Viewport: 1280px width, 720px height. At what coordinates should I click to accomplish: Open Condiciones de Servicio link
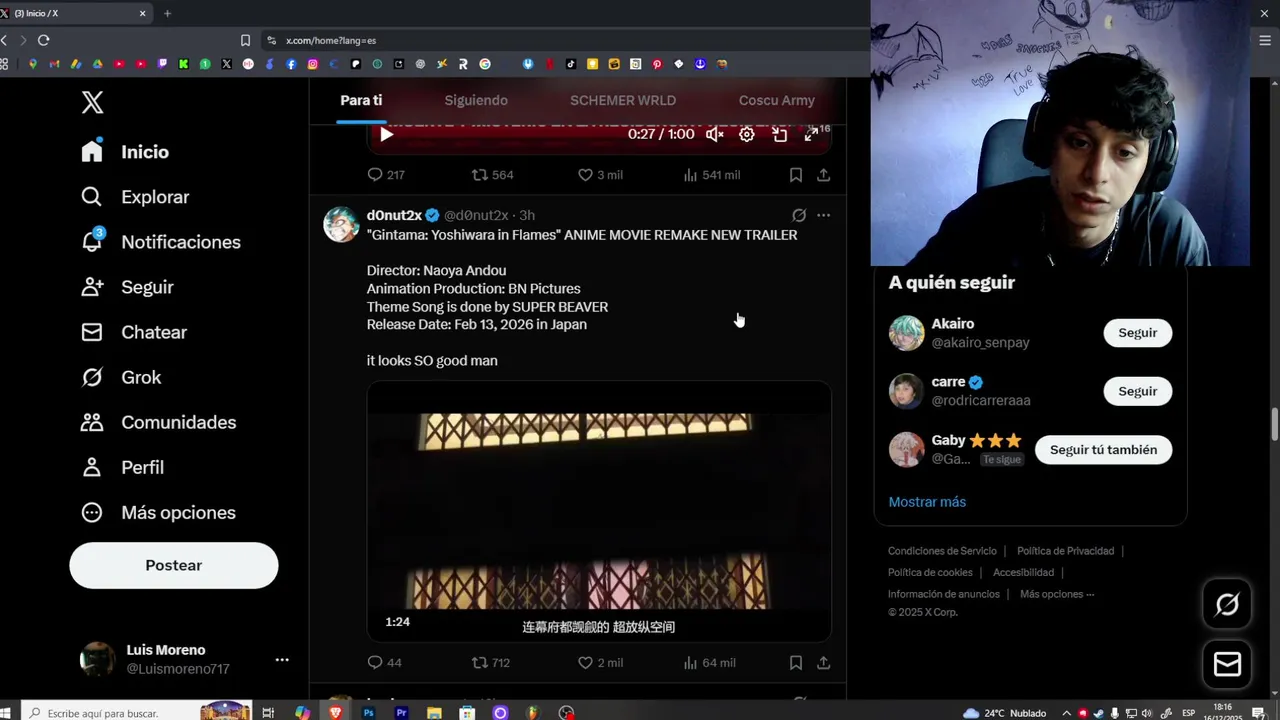coord(942,551)
